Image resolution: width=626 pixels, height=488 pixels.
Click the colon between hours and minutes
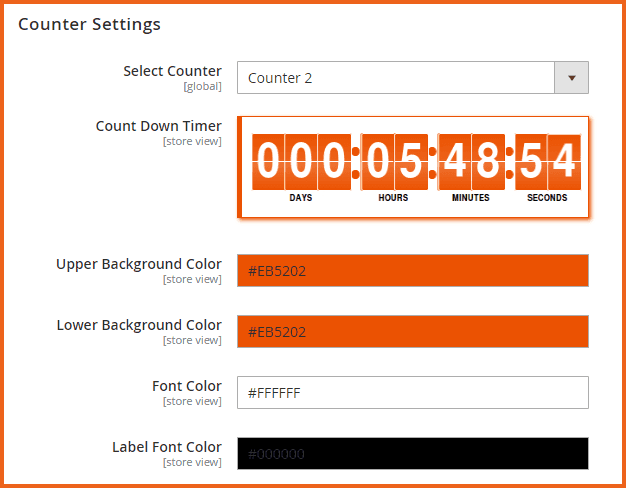point(433,162)
